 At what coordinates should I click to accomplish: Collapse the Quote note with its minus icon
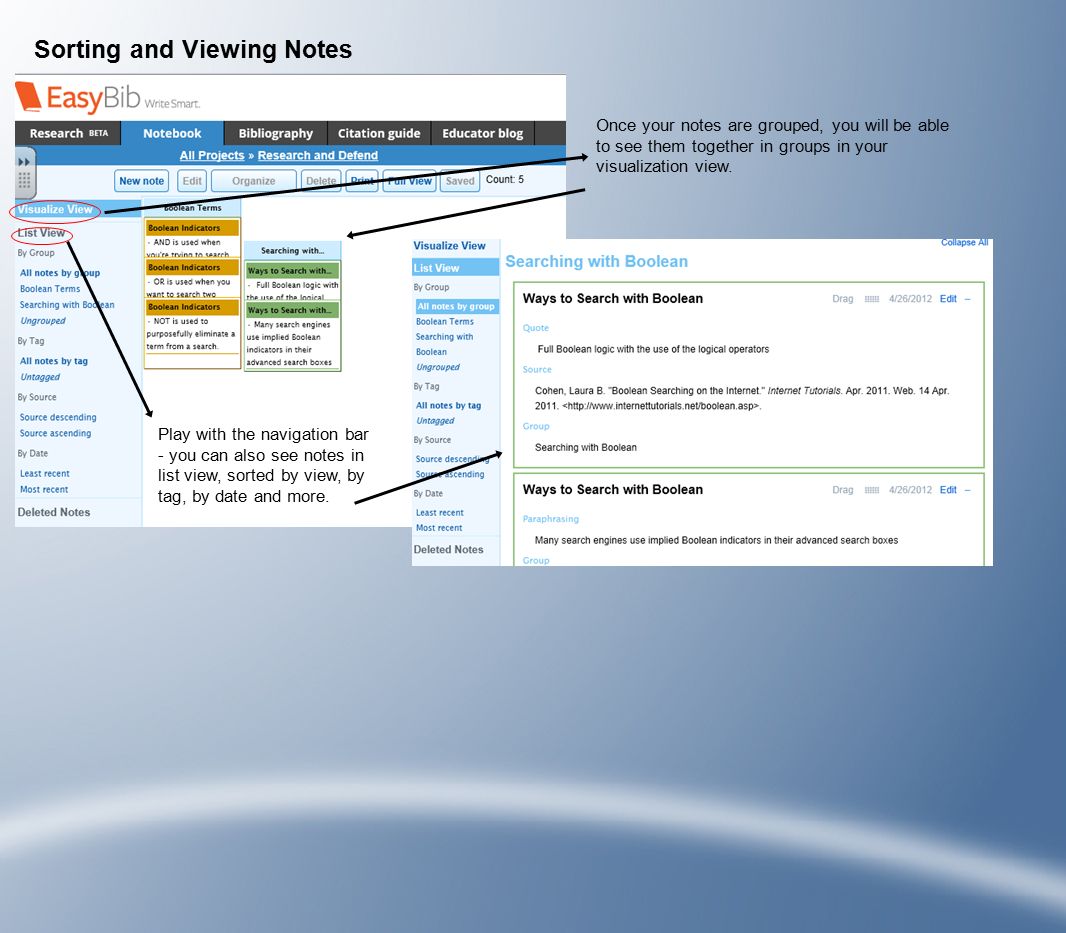tap(967, 299)
